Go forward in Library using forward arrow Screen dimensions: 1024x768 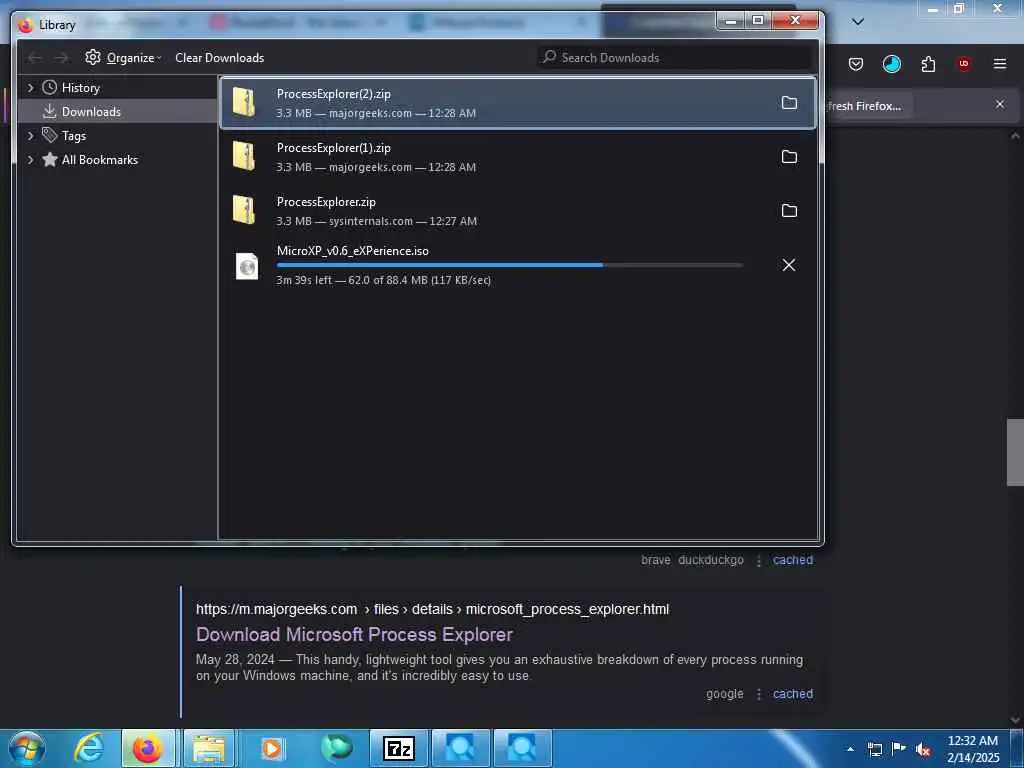[x=61, y=58]
